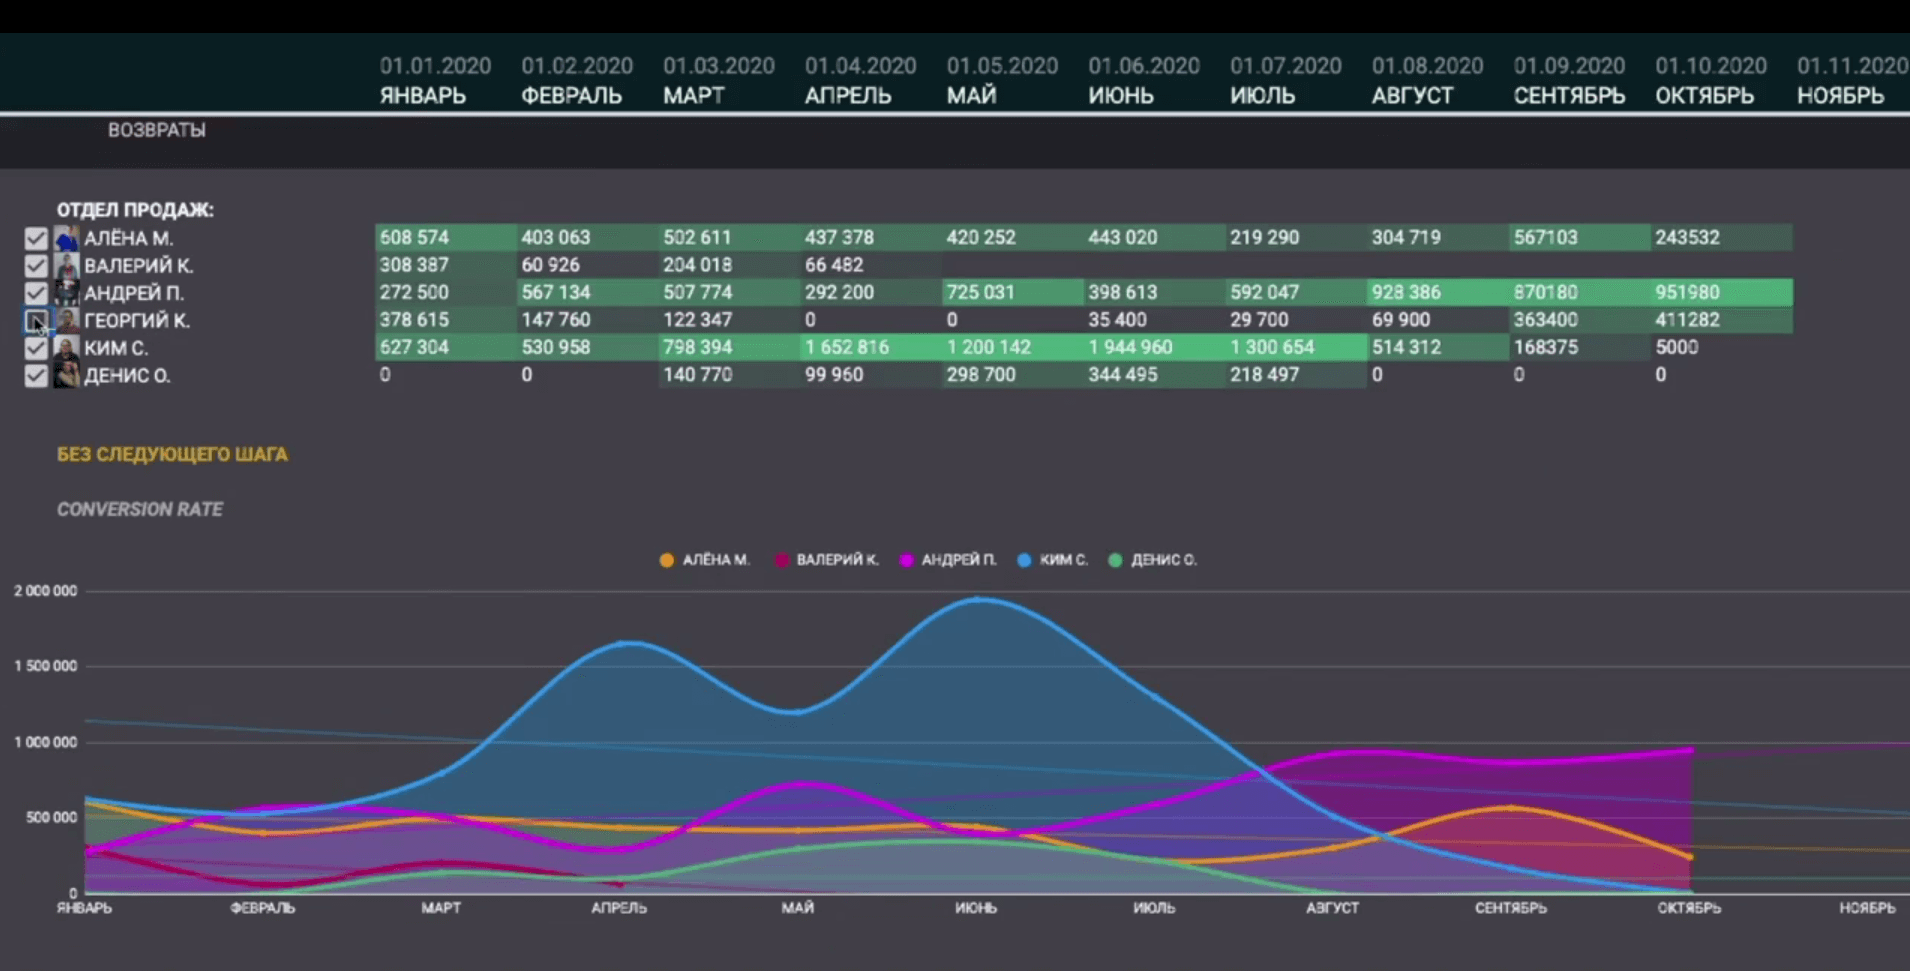Toggle the Денис О. checkbox

[36, 375]
